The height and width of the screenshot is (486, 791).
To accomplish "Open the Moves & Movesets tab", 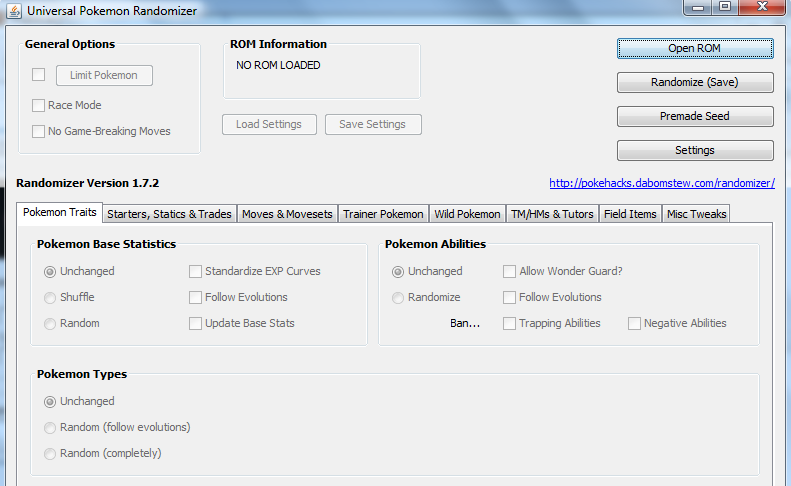I will (x=286, y=214).
